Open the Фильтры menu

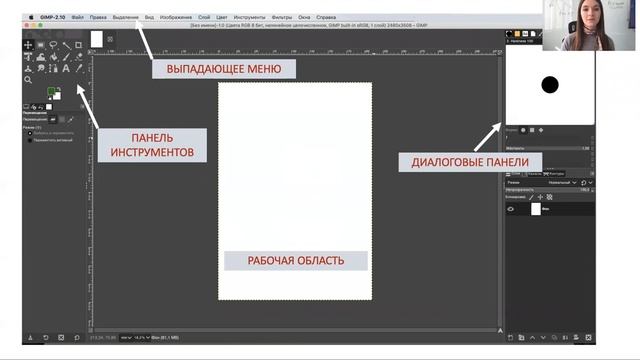tap(282, 17)
